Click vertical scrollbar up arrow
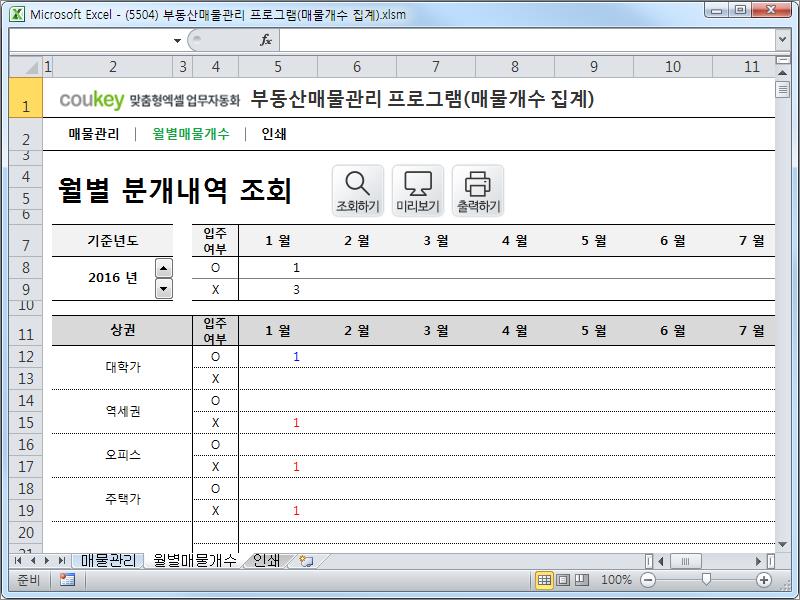 coord(782,73)
